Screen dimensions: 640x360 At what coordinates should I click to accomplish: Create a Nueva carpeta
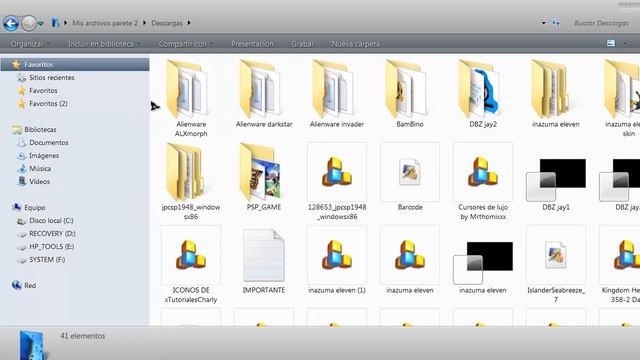356,44
